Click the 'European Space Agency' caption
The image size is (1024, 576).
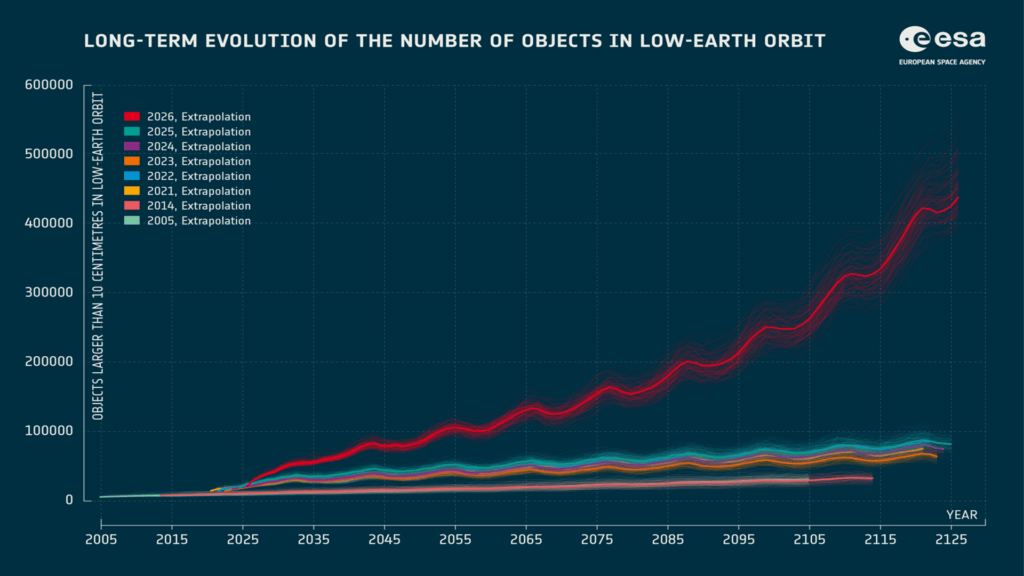pos(942,62)
